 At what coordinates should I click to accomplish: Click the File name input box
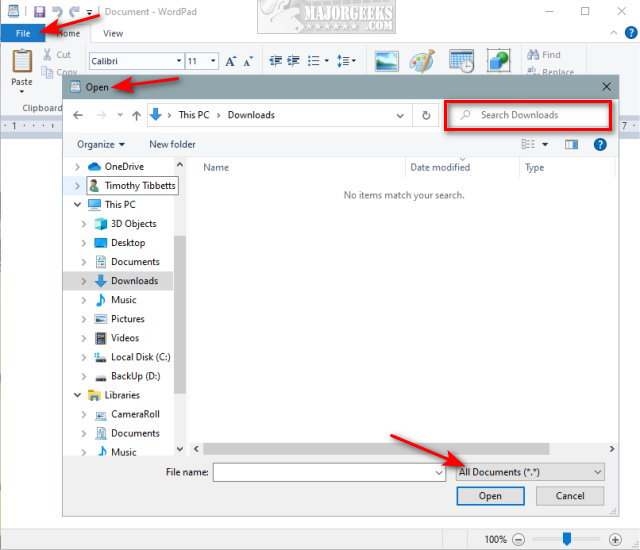(x=329, y=472)
